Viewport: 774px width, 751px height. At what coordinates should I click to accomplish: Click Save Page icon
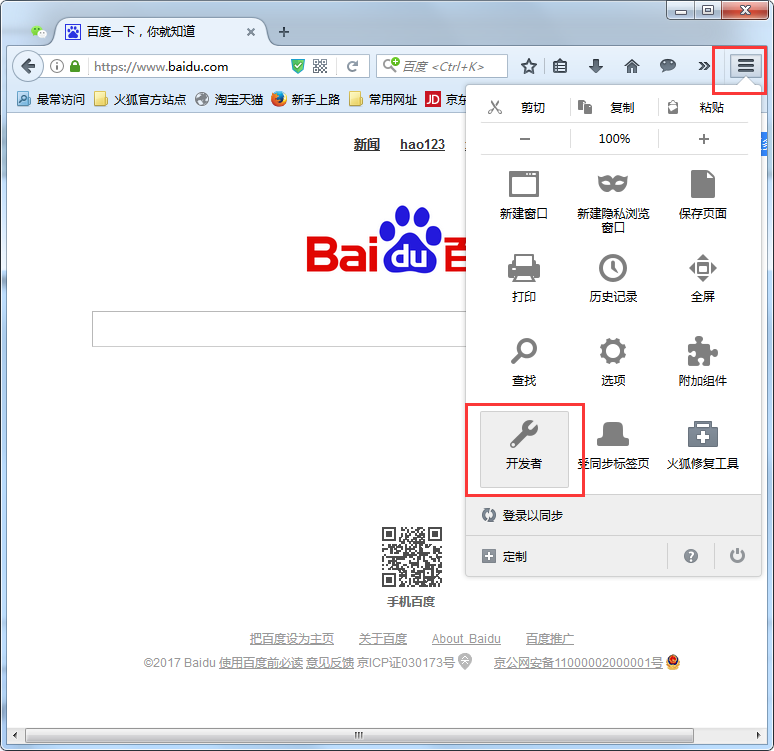(702, 184)
